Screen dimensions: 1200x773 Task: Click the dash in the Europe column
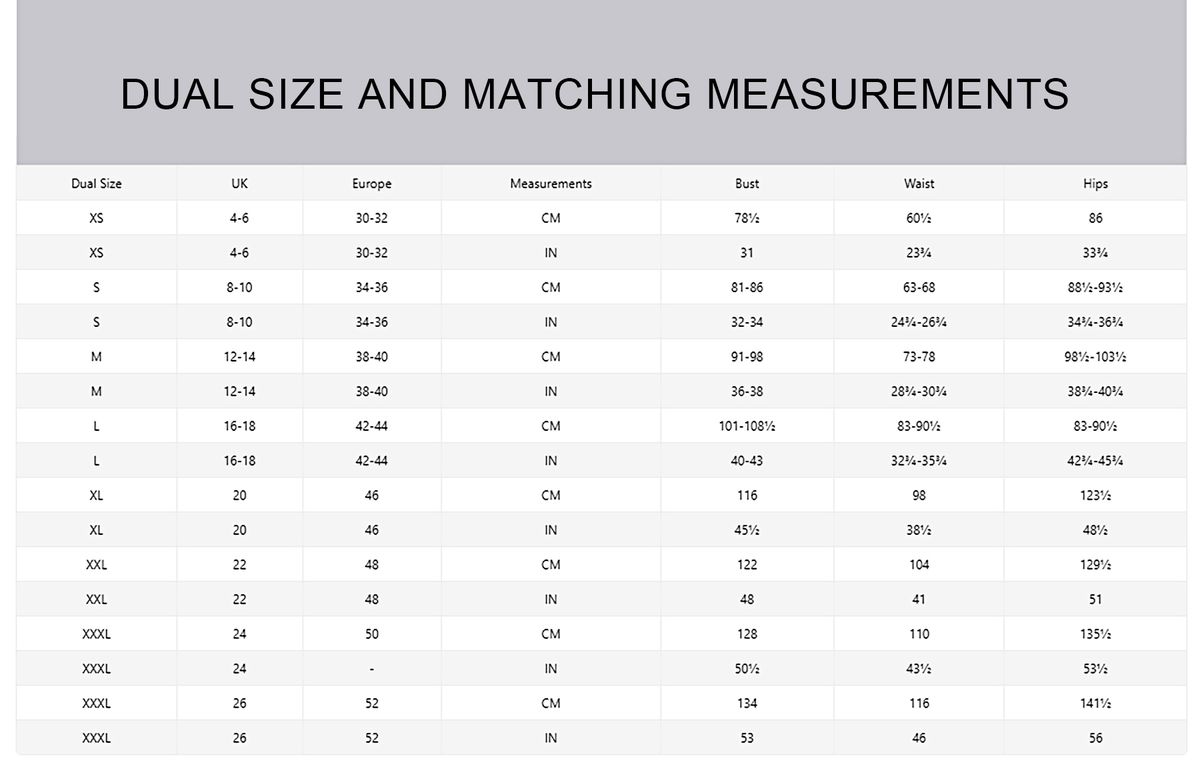(371, 669)
